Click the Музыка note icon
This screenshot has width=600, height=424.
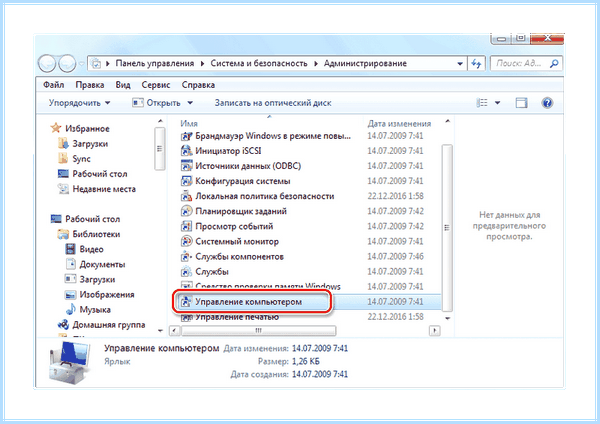pyautogui.click(x=70, y=309)
